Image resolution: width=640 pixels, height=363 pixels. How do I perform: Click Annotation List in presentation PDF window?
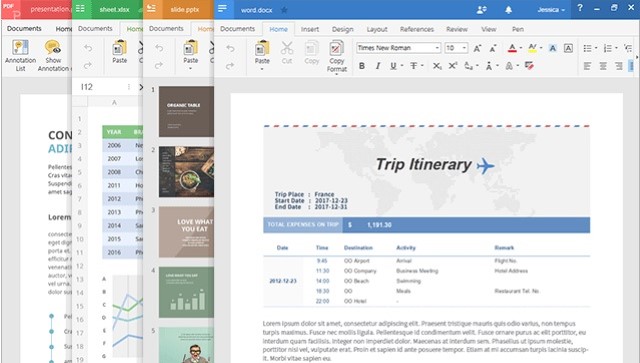[x=20, y=56]
